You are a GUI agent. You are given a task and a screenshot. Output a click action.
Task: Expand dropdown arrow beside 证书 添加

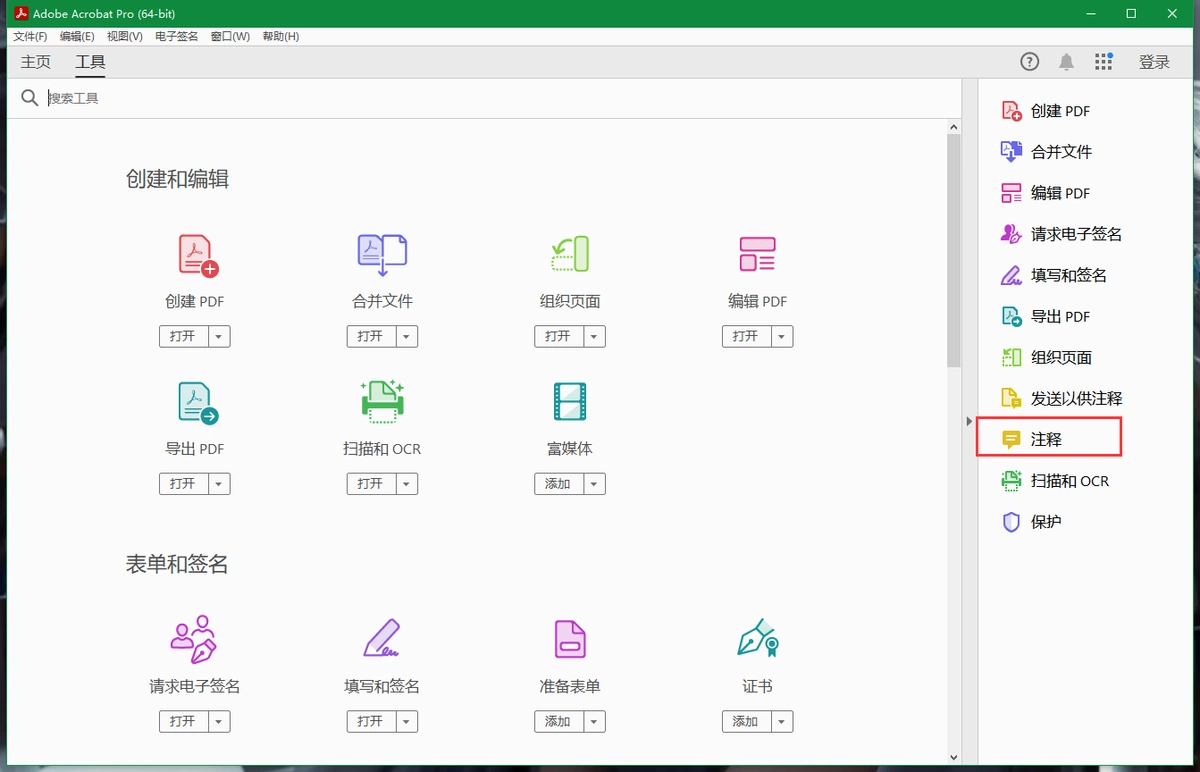[x=782, y=722]
